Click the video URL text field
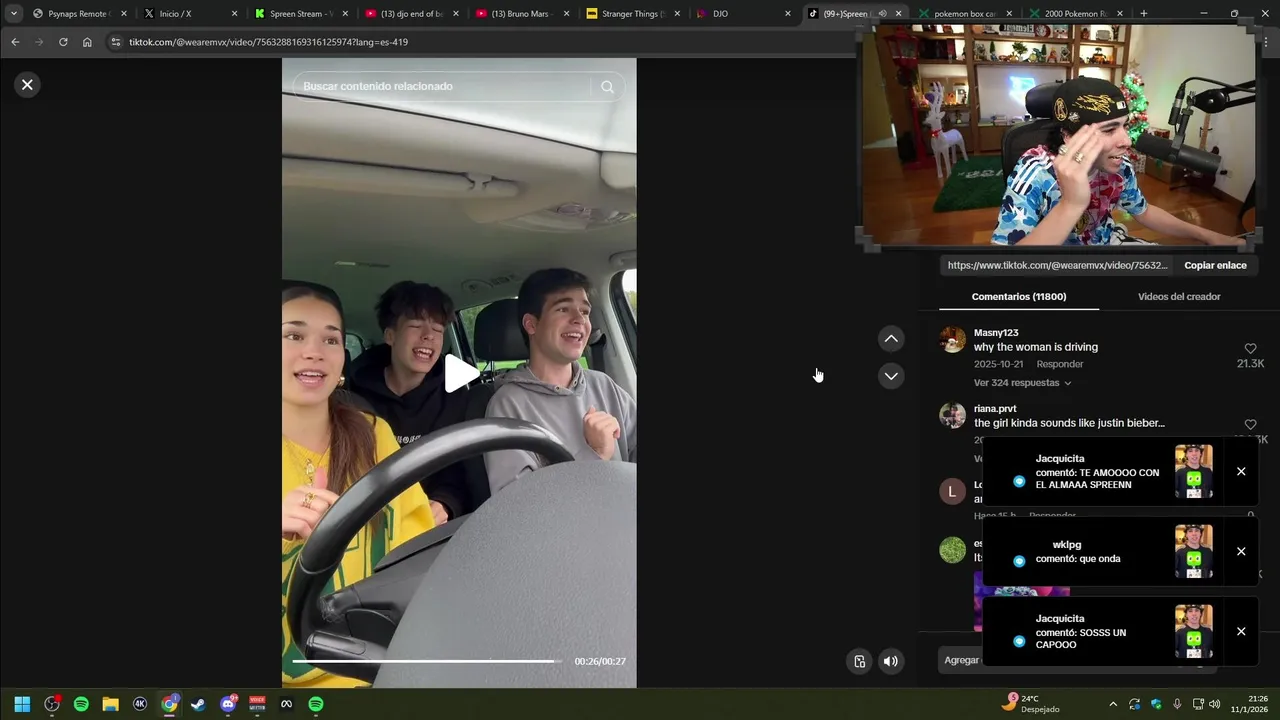 click(x=1057, y=265)
